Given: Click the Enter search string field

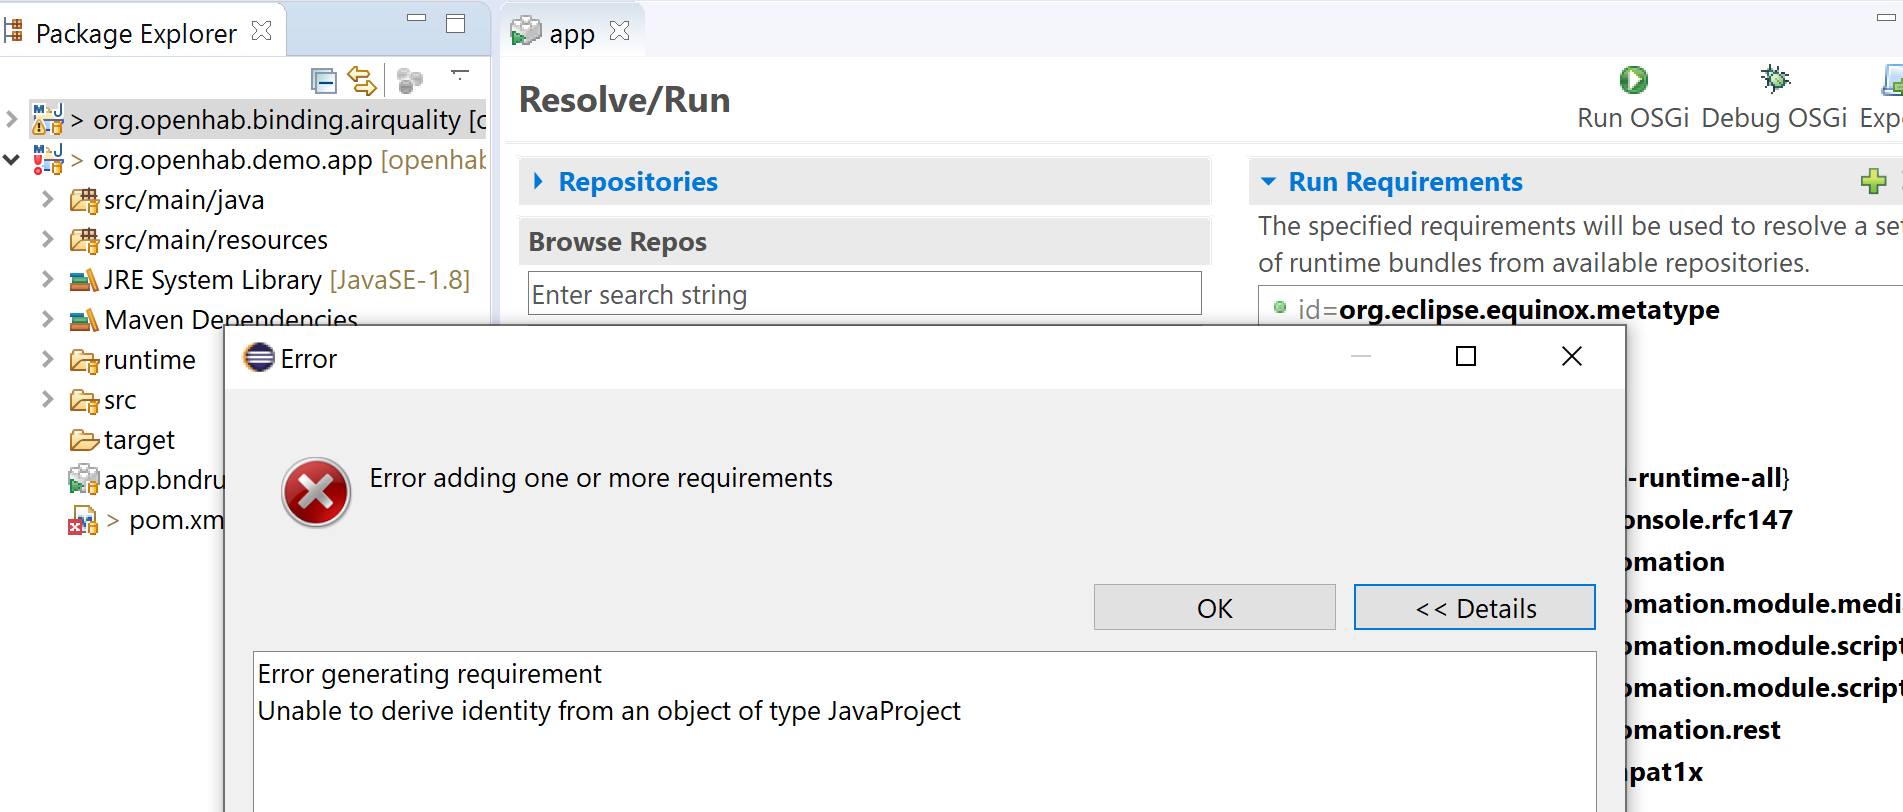Looking at the screenshot, I should click(864, 295).
